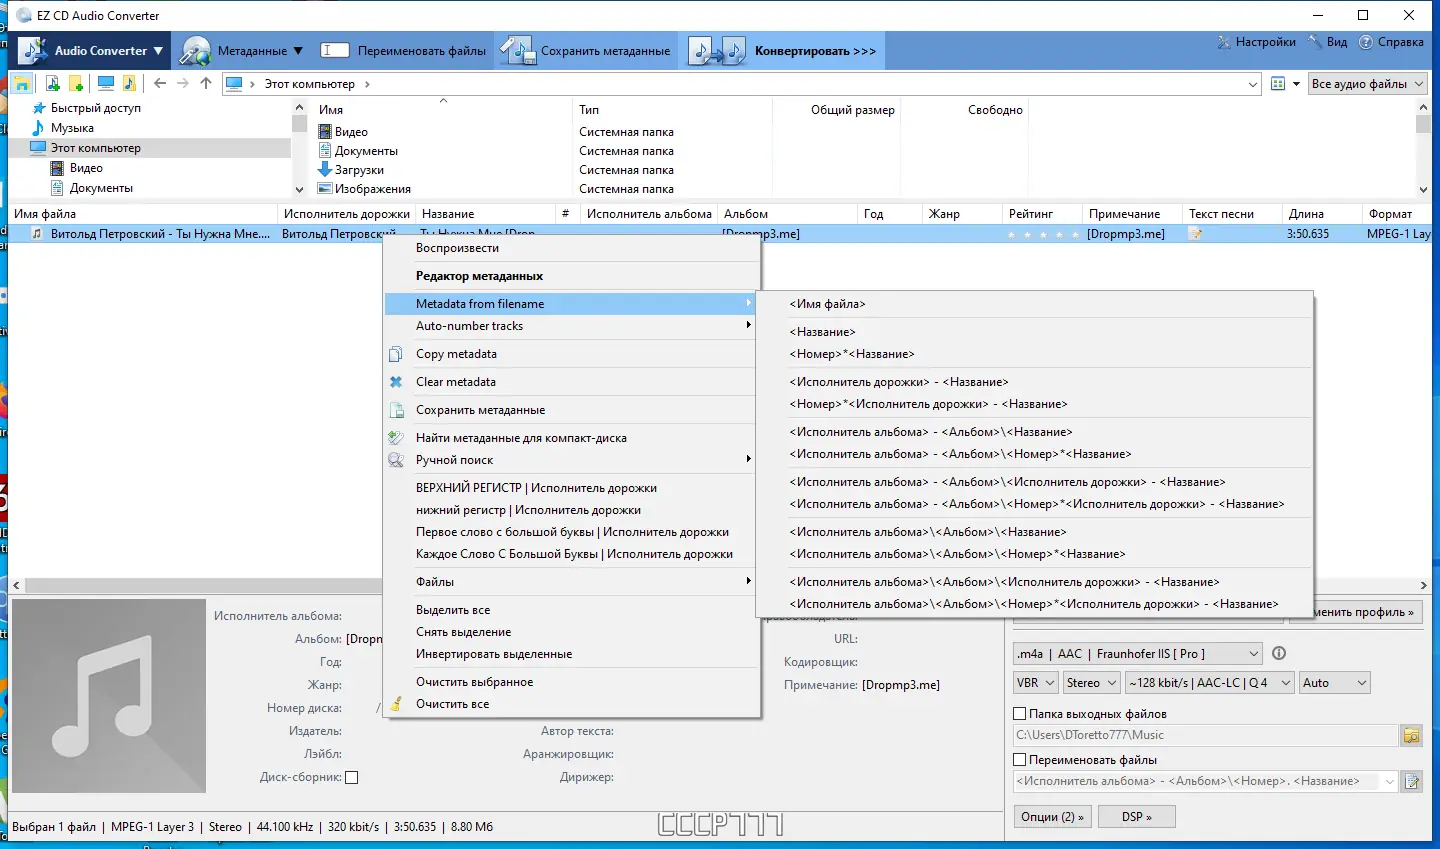This screenshot has height=849, width=1440.
Task: Click the output folder path field
Action: 1205,735
